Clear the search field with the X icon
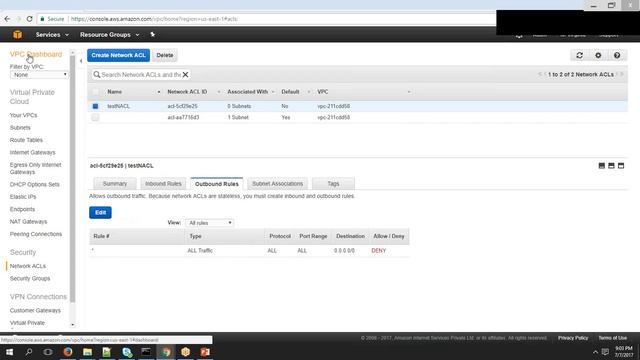Viewport: 640px width, 360px height. 185,75
